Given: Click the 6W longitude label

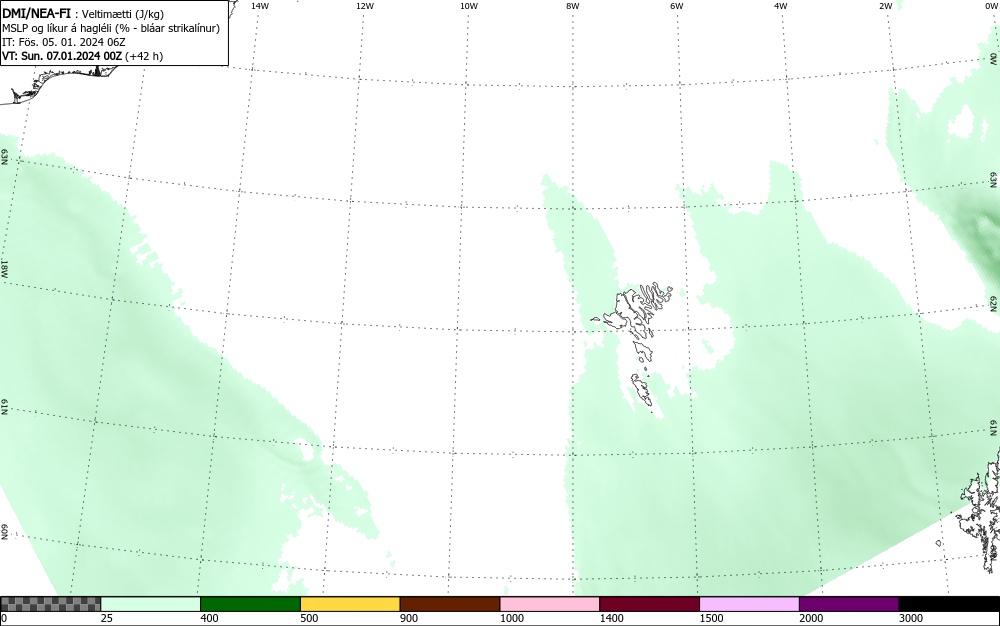Looking at the screenshot, I should coord(677,6).
